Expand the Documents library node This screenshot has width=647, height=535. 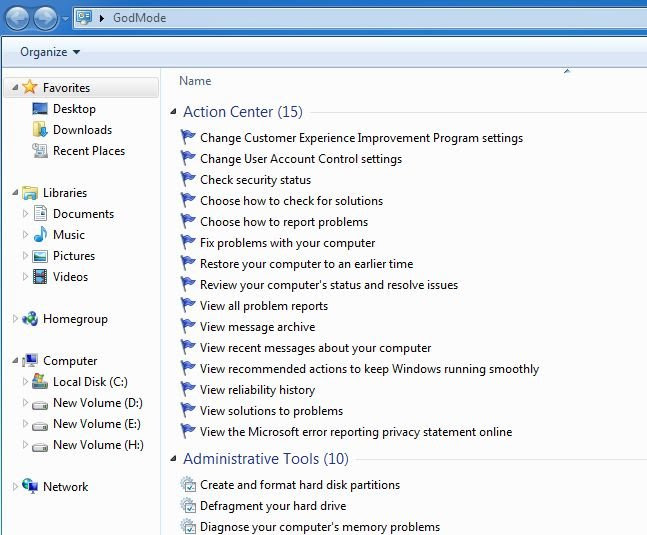[25, 213]
